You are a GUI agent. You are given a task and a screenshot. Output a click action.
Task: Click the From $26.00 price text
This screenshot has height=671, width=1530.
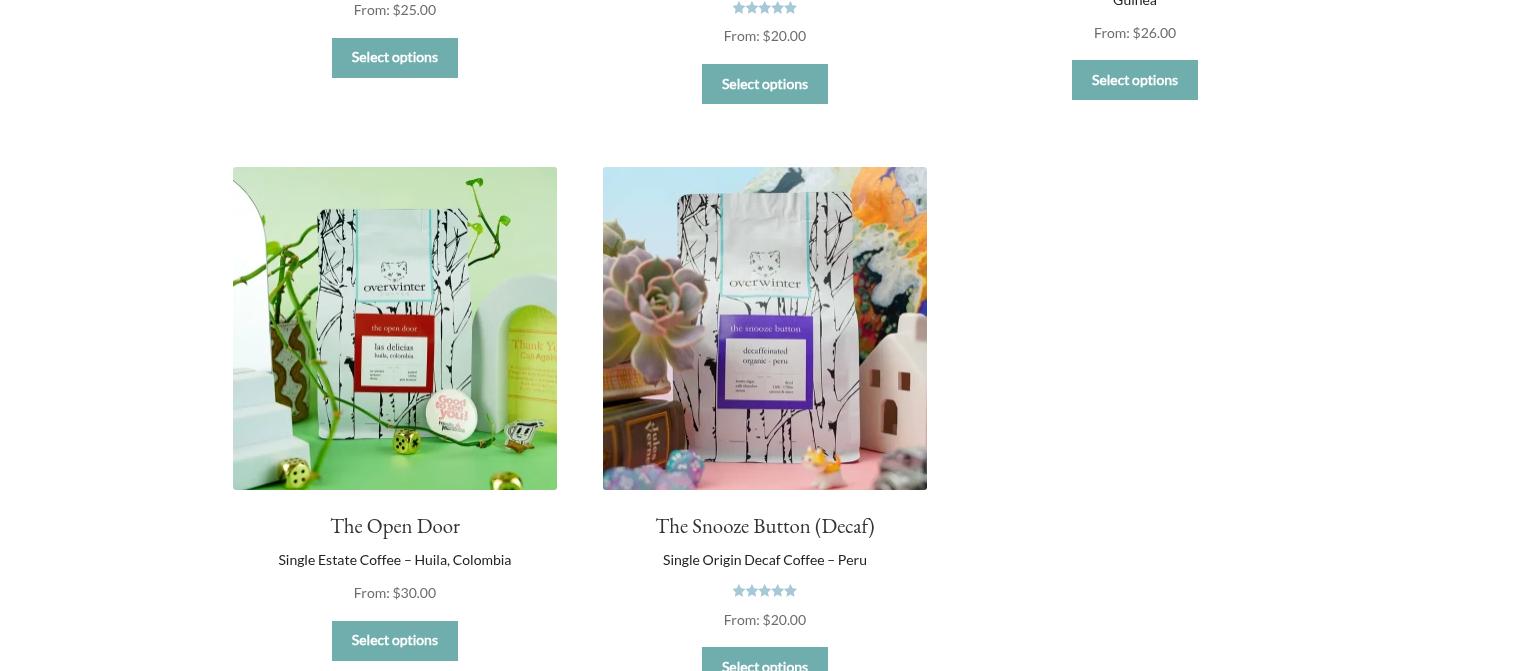tap(1135, 33)
